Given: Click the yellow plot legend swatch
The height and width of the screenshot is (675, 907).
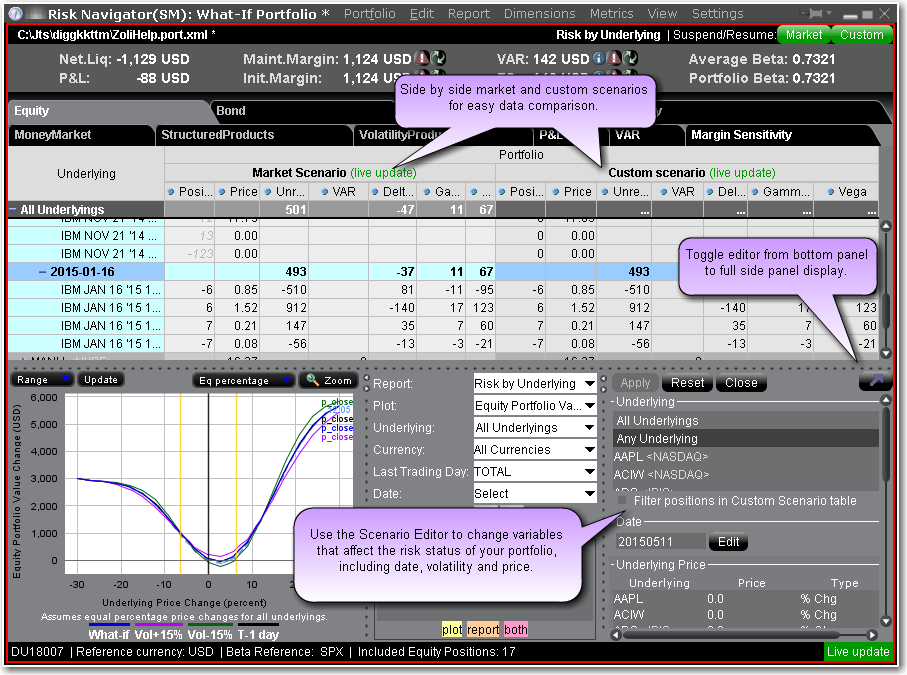Looking at the screenshot, I should coord(452,630).
